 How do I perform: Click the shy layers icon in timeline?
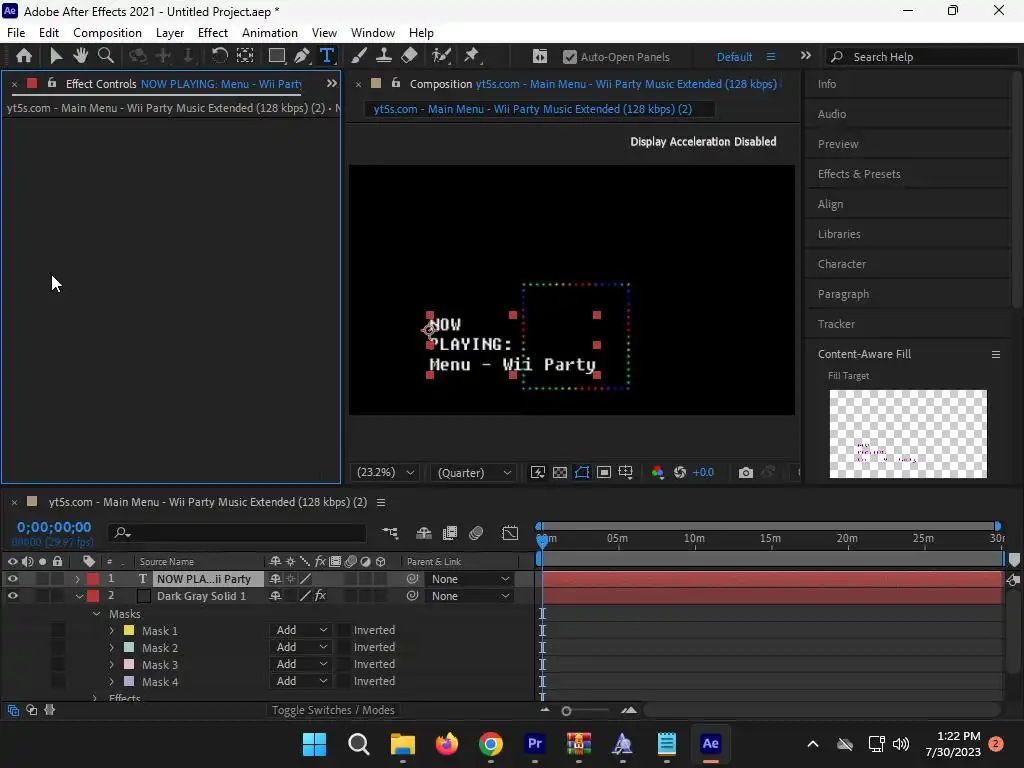pyautogui.click(x=424, y=533)
